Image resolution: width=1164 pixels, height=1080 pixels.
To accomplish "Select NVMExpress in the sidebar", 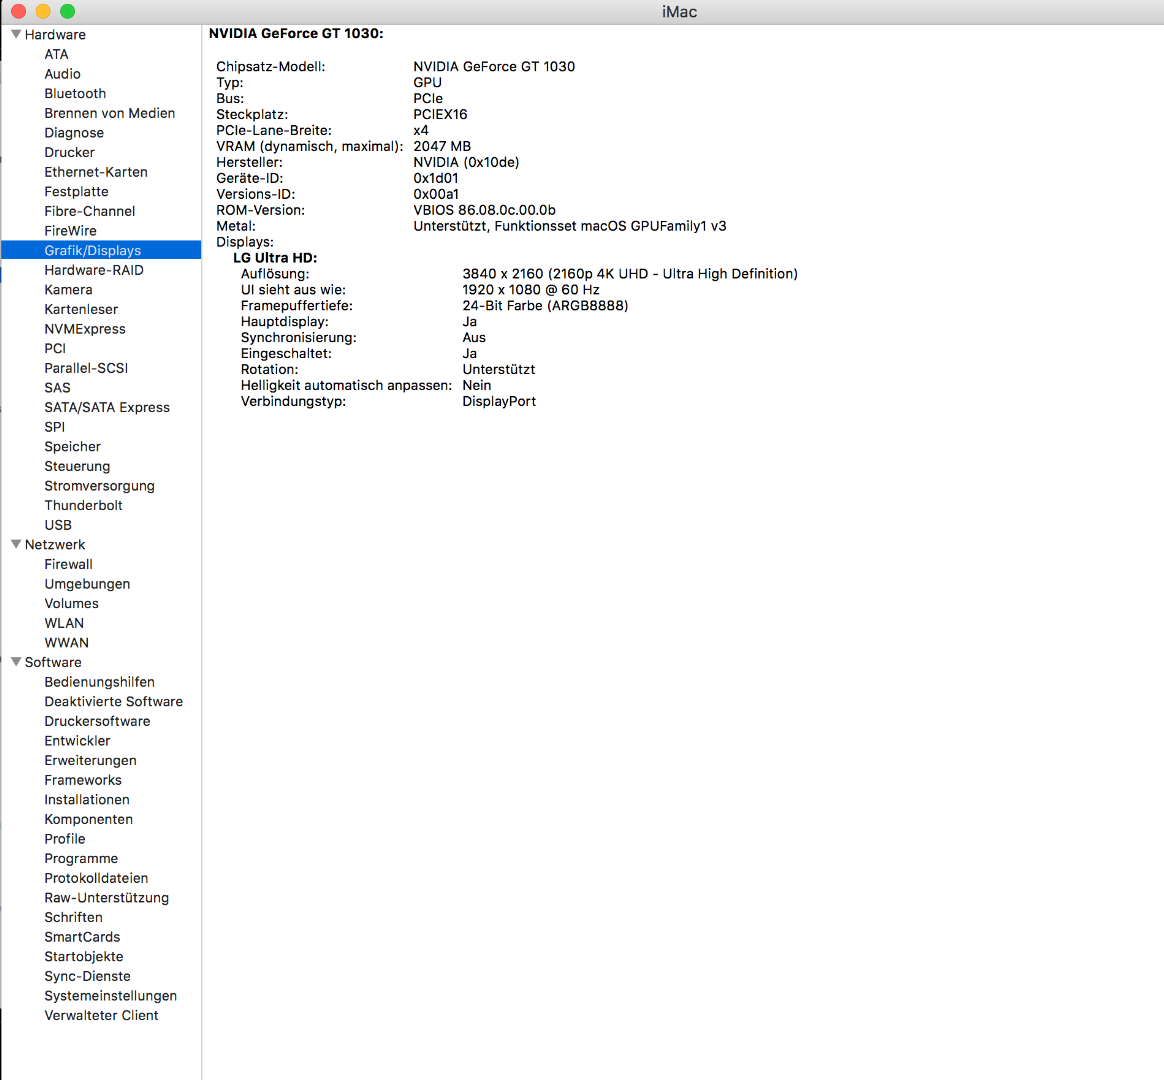I will (85, 329).
